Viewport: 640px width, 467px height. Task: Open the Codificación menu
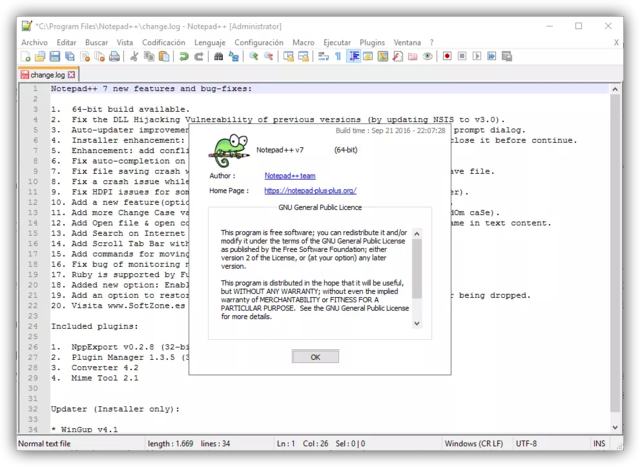click(163, 42)
